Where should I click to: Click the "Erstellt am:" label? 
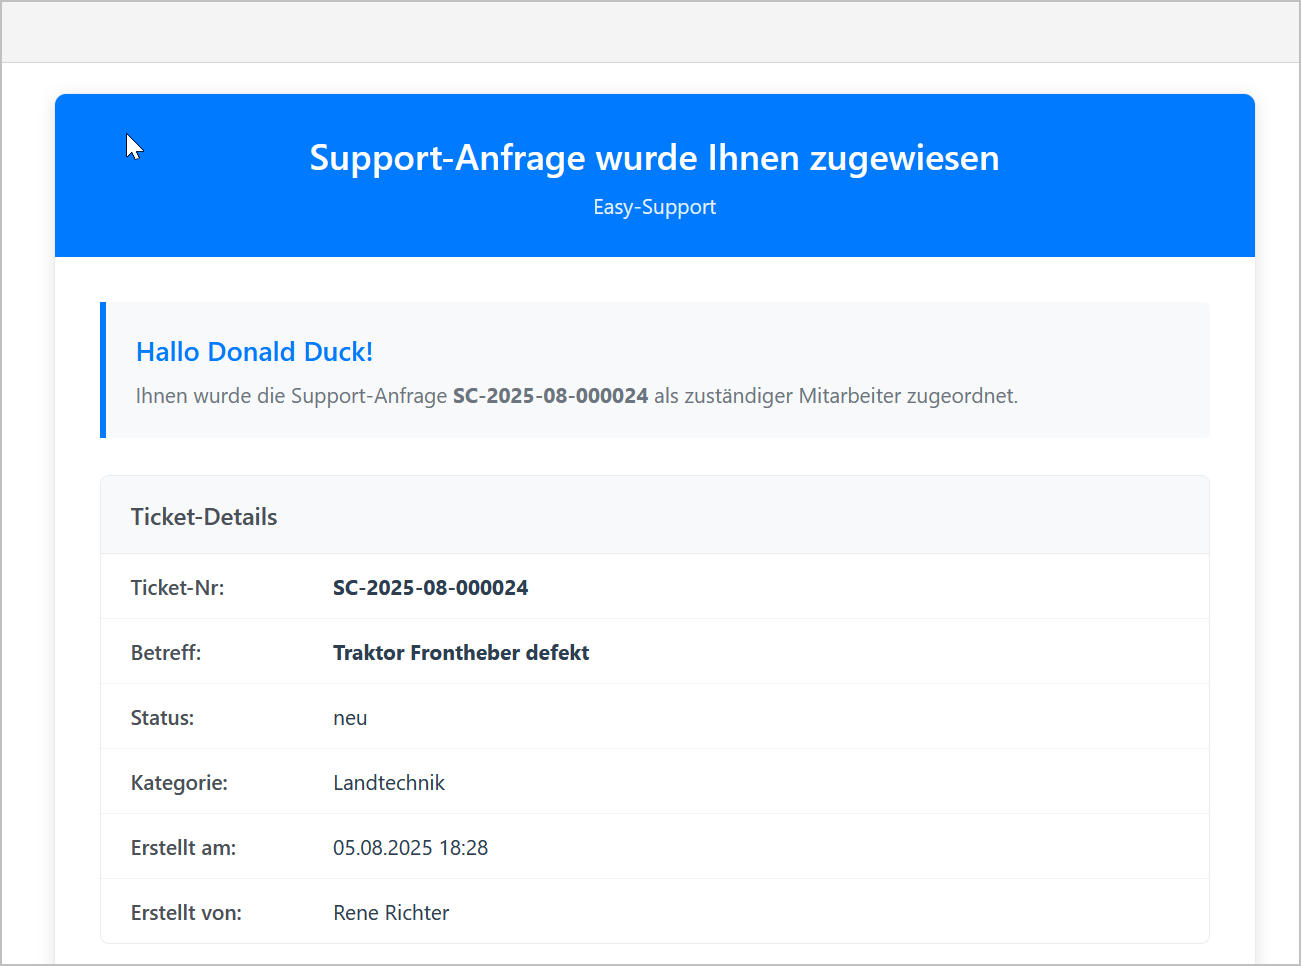[x=183, y=848]
